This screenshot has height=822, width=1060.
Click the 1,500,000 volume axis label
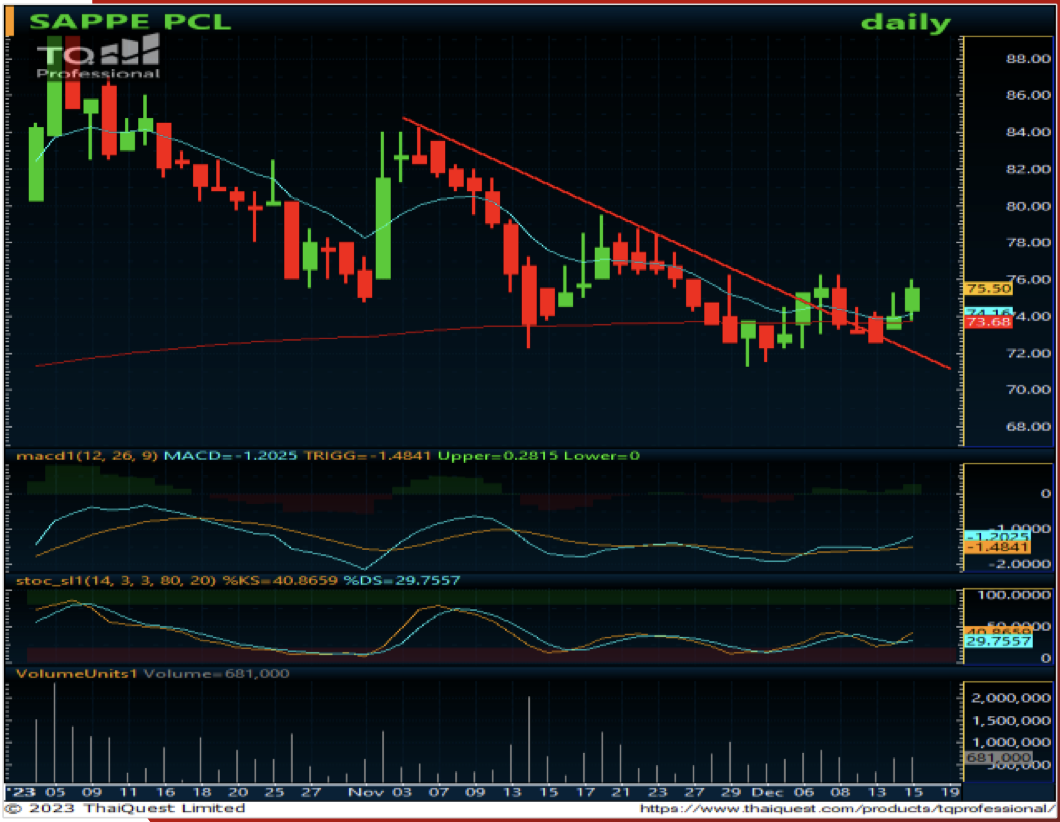tap(1011, 721)
